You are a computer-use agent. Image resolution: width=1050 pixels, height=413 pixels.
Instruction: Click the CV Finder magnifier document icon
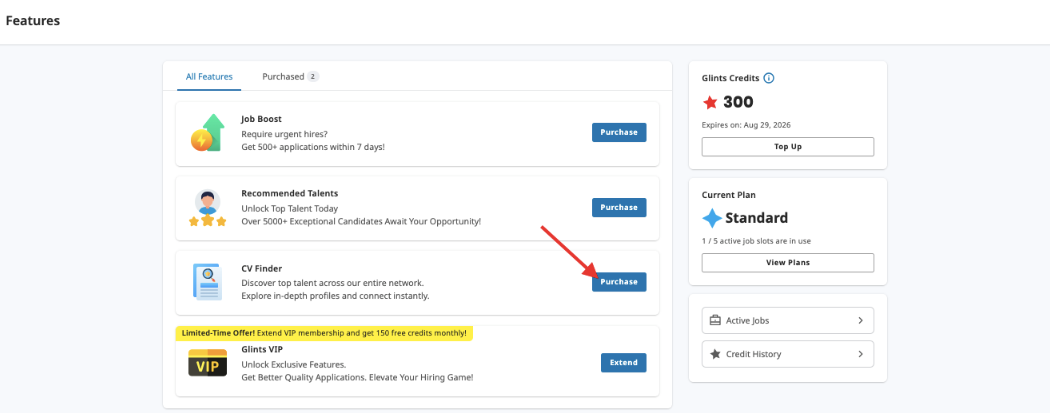pyautogui.click(x=207, y=282)
